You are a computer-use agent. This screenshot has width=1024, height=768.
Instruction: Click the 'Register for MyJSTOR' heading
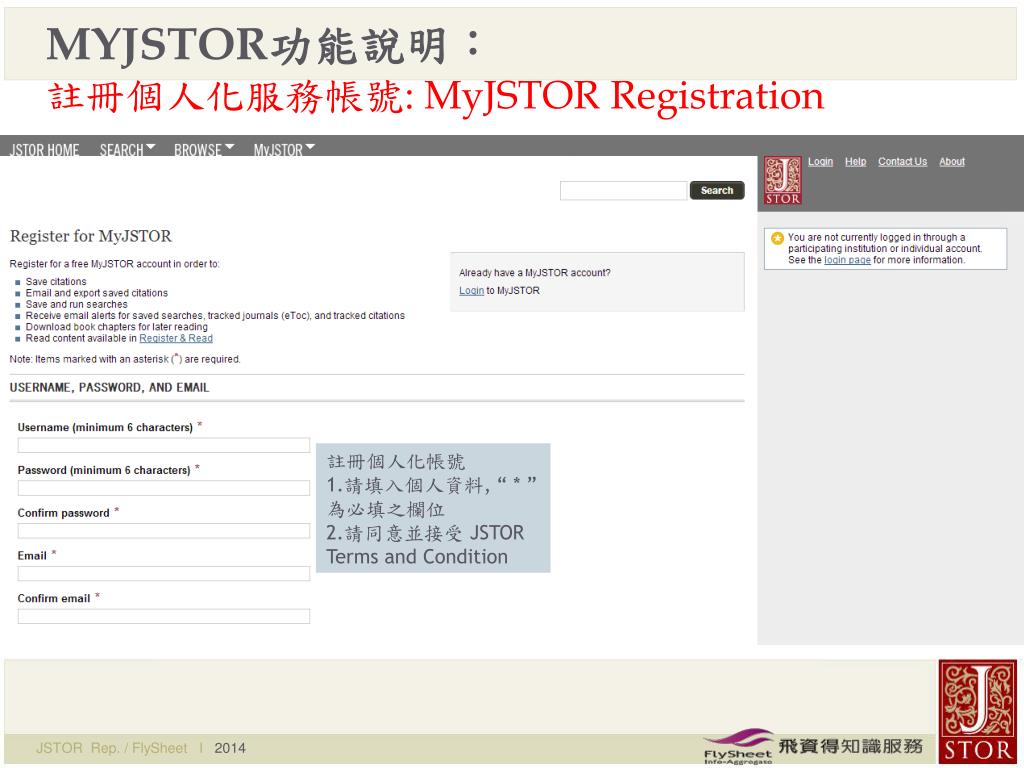click(x=91, y=236)
